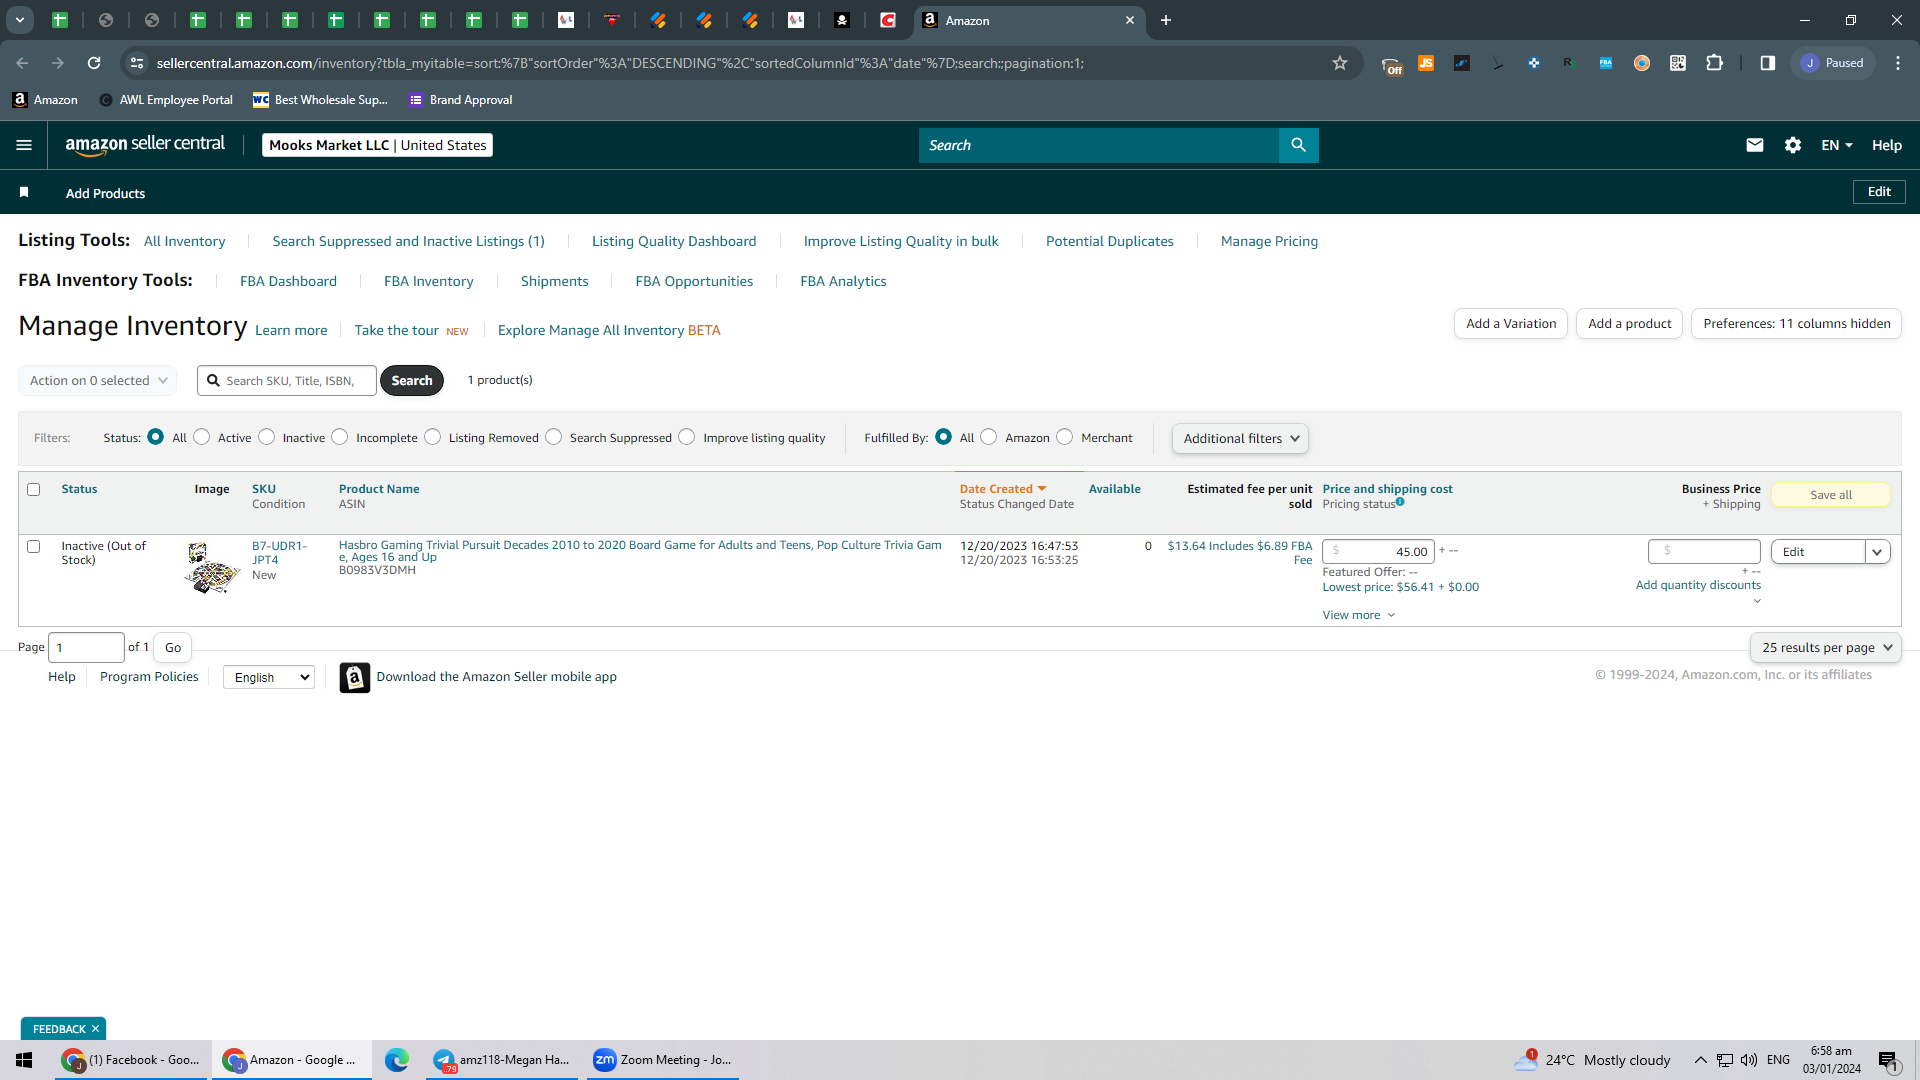Open the Chrome three-dot menu

point(1897,63)
